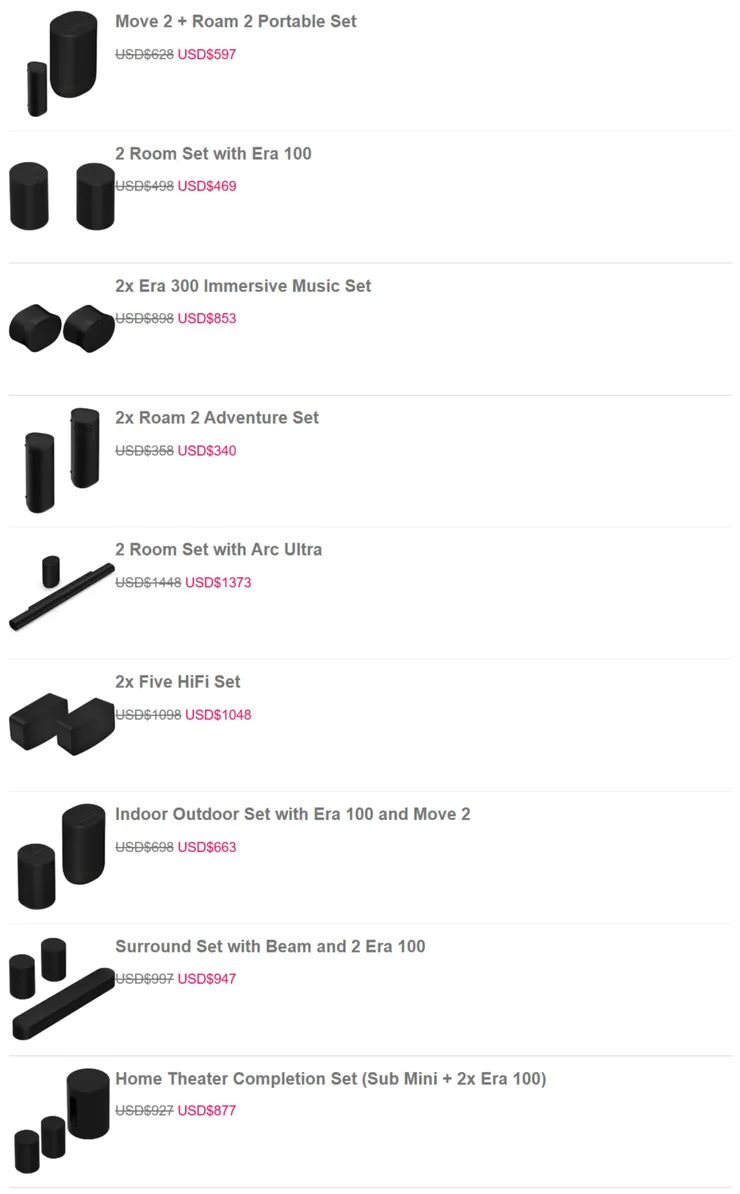Select the Beam surround set image
This screenshot has width=740, height=1194.
coord(62,988)
